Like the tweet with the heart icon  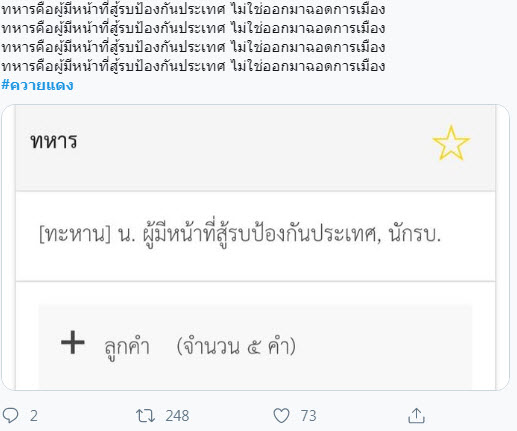(281, 416)
